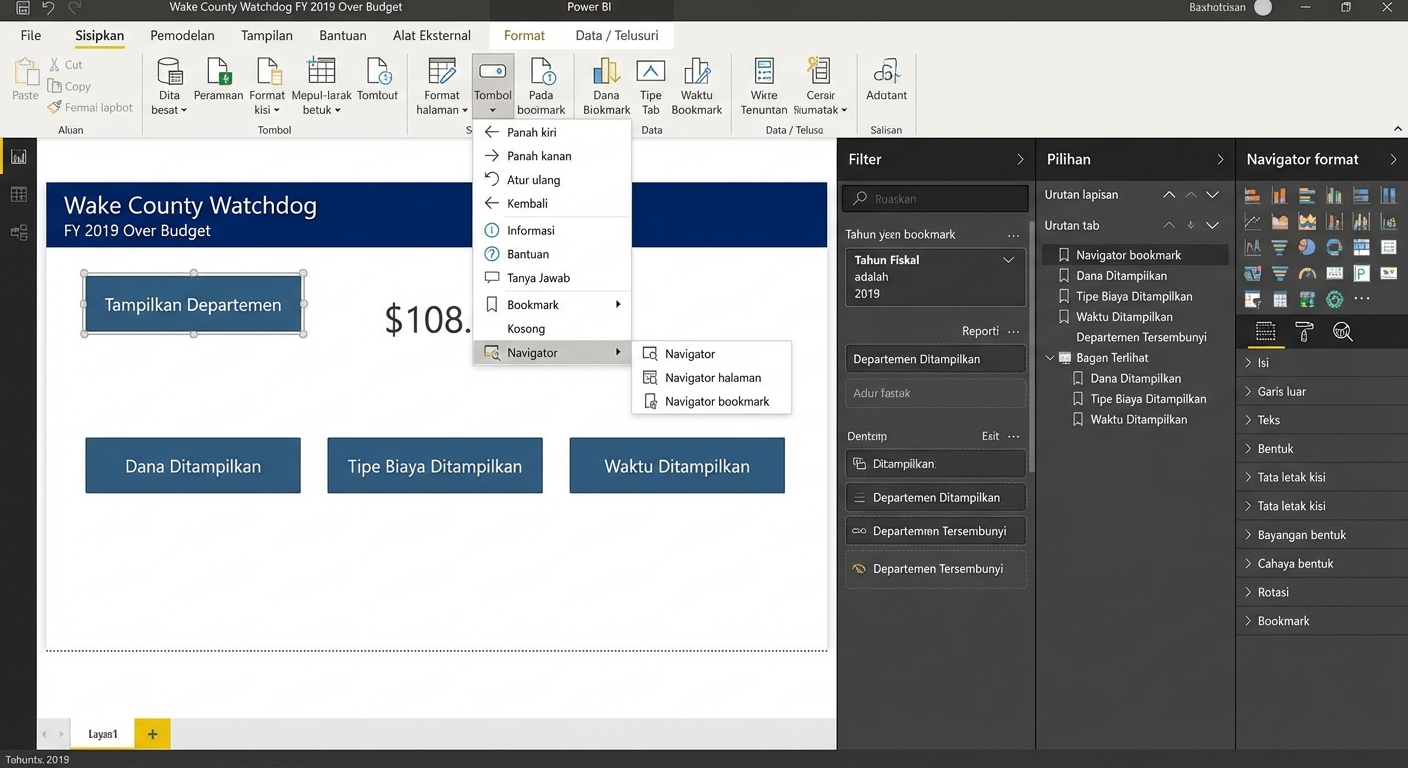Open the analytics magnifier tab
This screenshot has height=768, width=1408.
tap(1343, 332)
